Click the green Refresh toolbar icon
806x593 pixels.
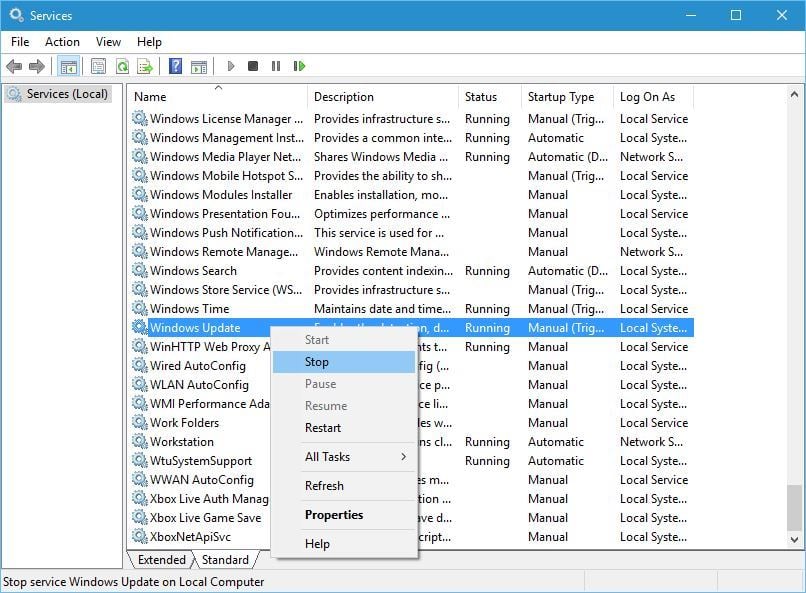pos(122,66)
